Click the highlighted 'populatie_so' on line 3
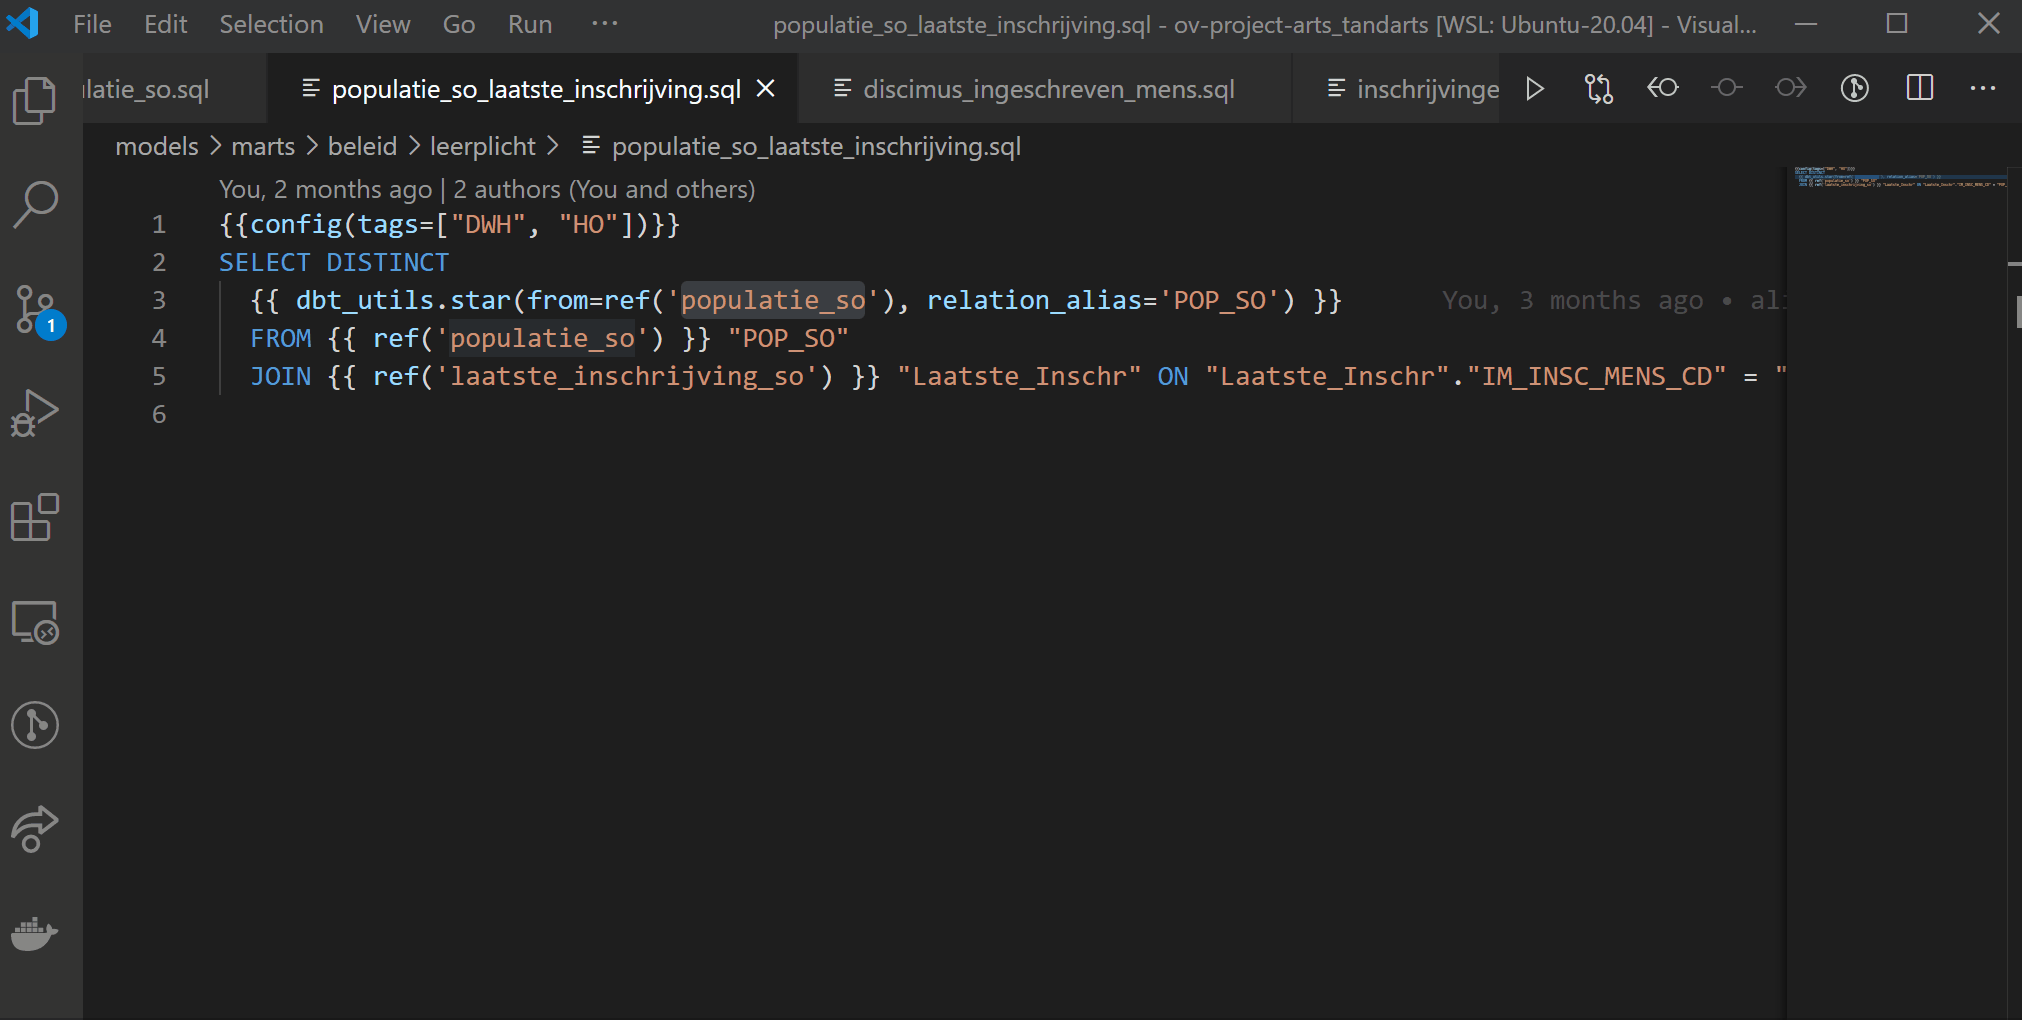This screenshot has height=1020, width=2022. pyautogui.click(x=773, y=300)
